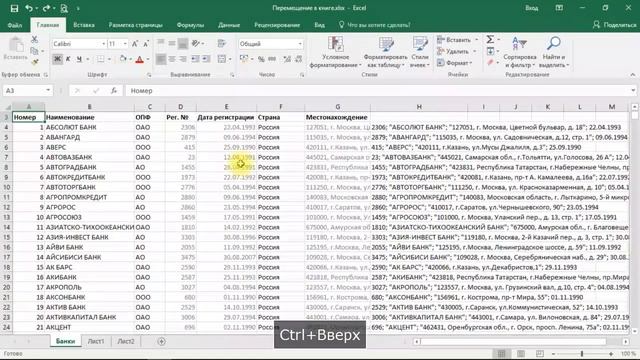640x360 pixels.
Task: Open Условное форматирование
Action: 336,52
